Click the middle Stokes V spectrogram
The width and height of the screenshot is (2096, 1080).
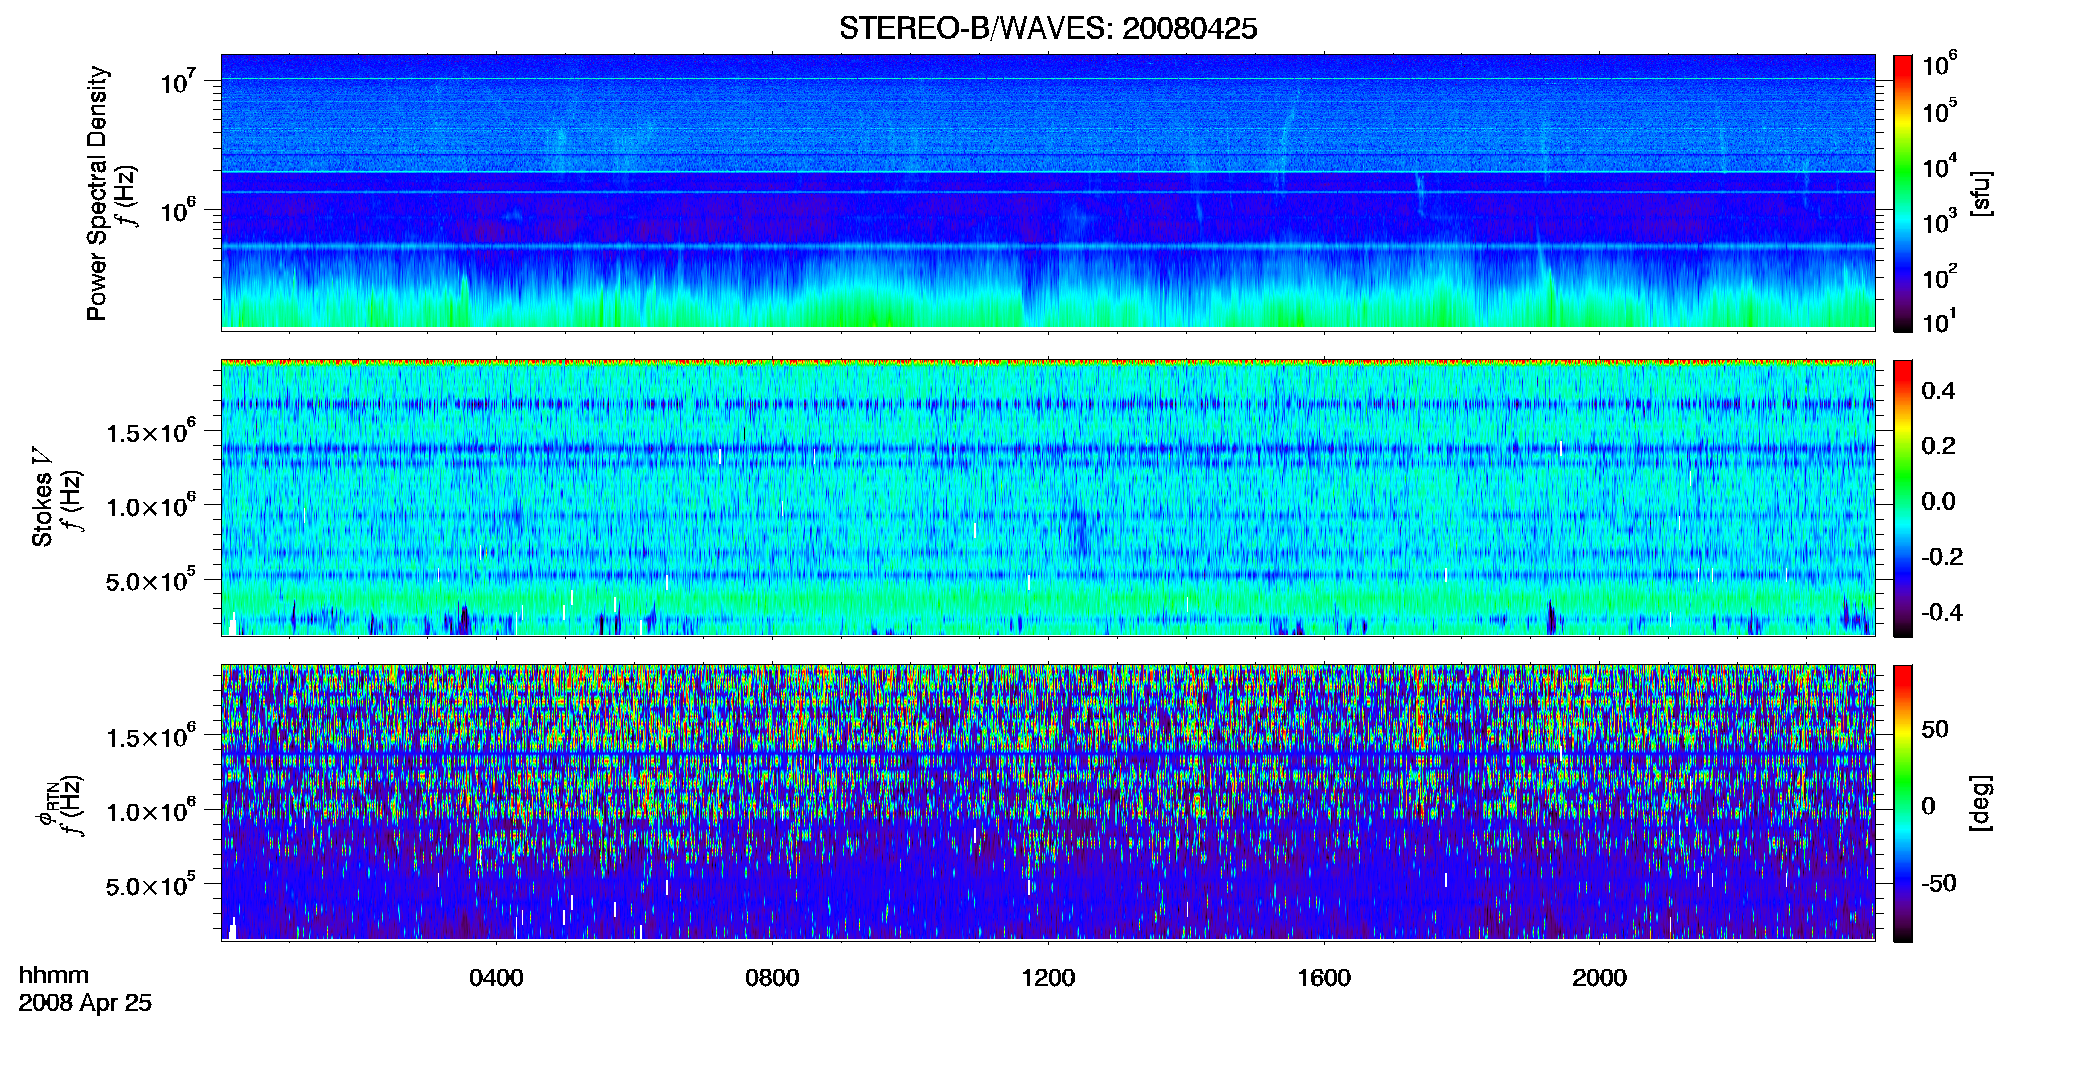pyautogui.click(x=1048, y=497)
